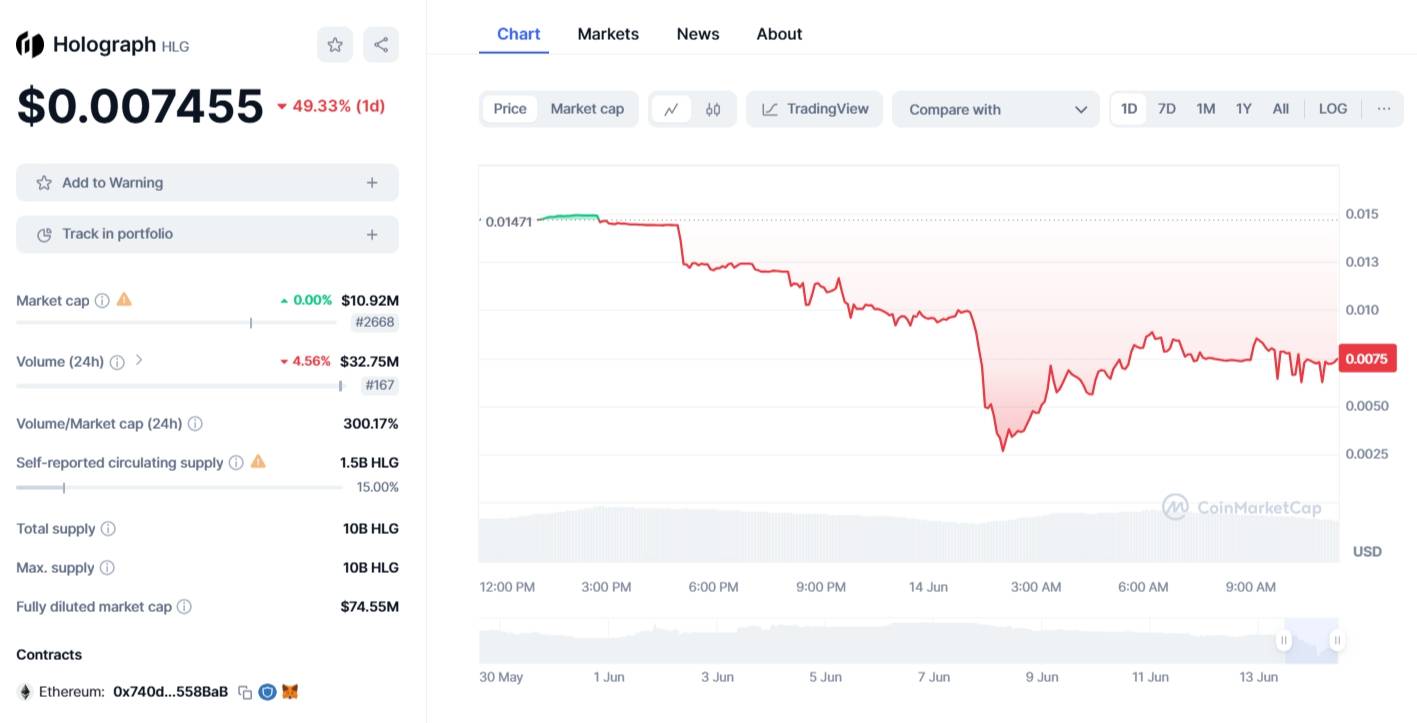Image resolution: width=1417 pixels, height=723 pixels.
Task: Click the circulating supply warning triangle
Action: (x=258, y=461)
